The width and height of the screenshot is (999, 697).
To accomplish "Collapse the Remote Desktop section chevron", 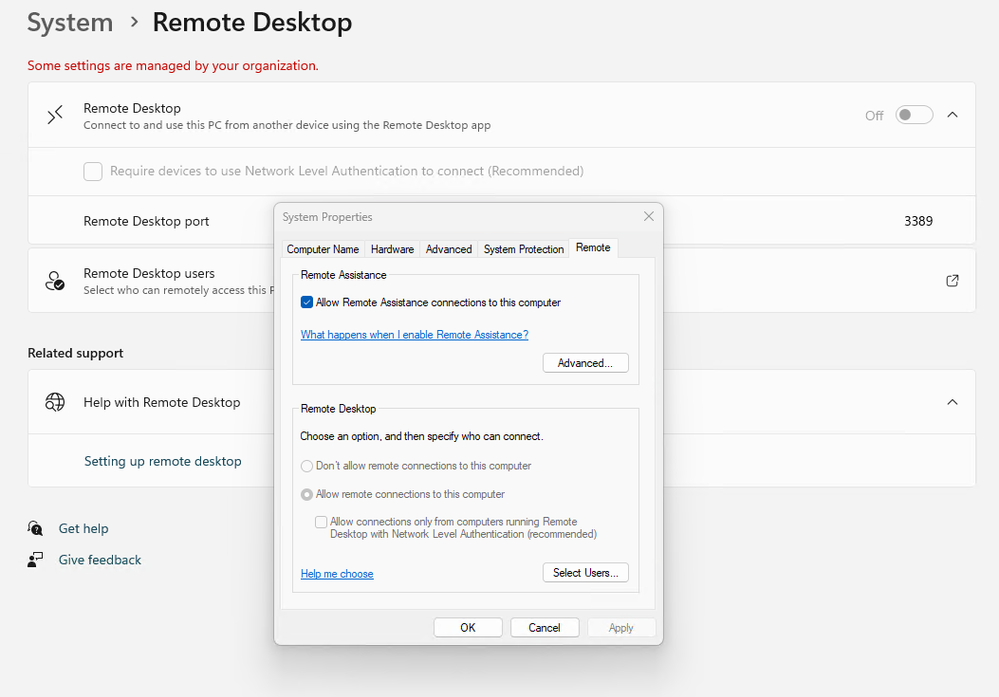I will [x=952, y=115].
